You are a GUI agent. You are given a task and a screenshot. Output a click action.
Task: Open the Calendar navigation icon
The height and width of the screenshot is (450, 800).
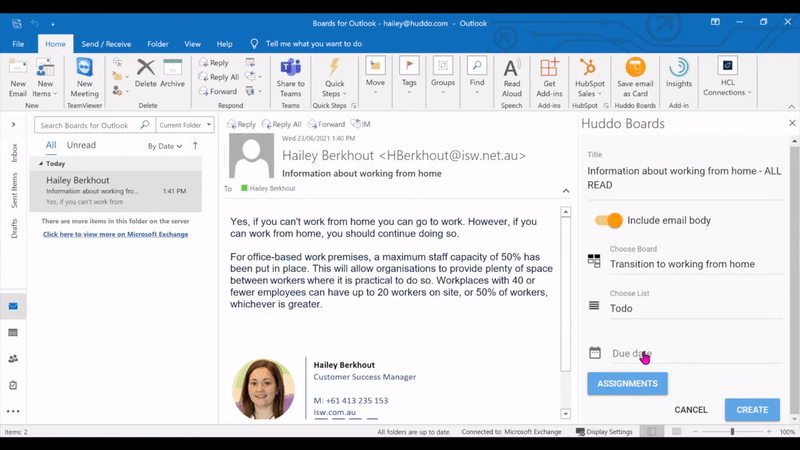pos(13,333)
